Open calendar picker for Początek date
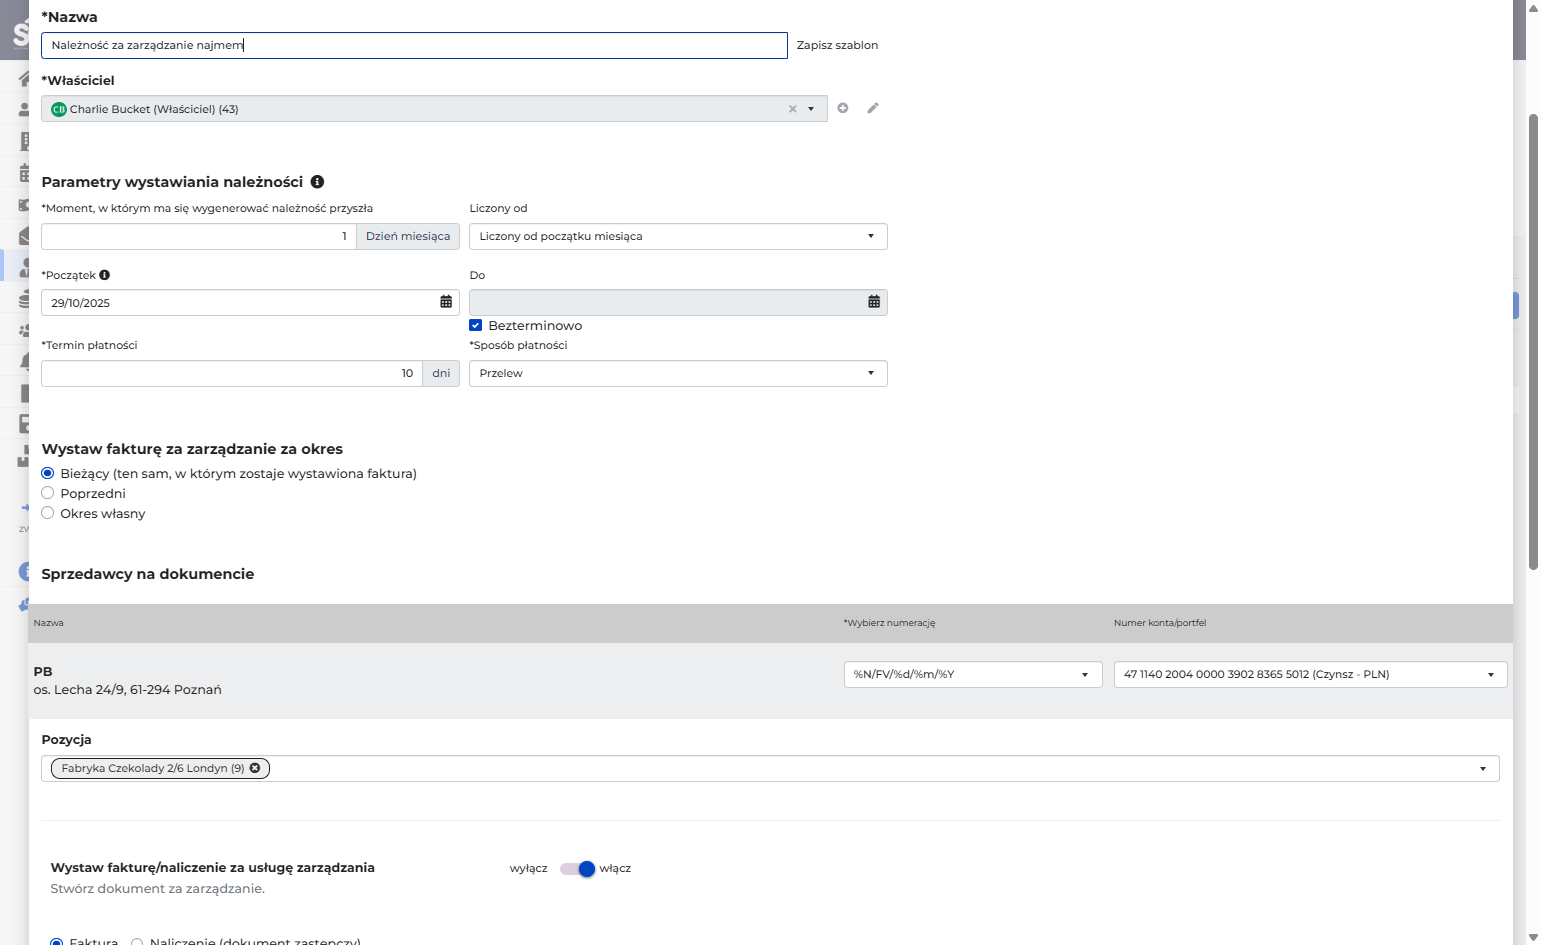Viewport: 1541px width, 945px height. pyautogui.click(x=446, y=302)
